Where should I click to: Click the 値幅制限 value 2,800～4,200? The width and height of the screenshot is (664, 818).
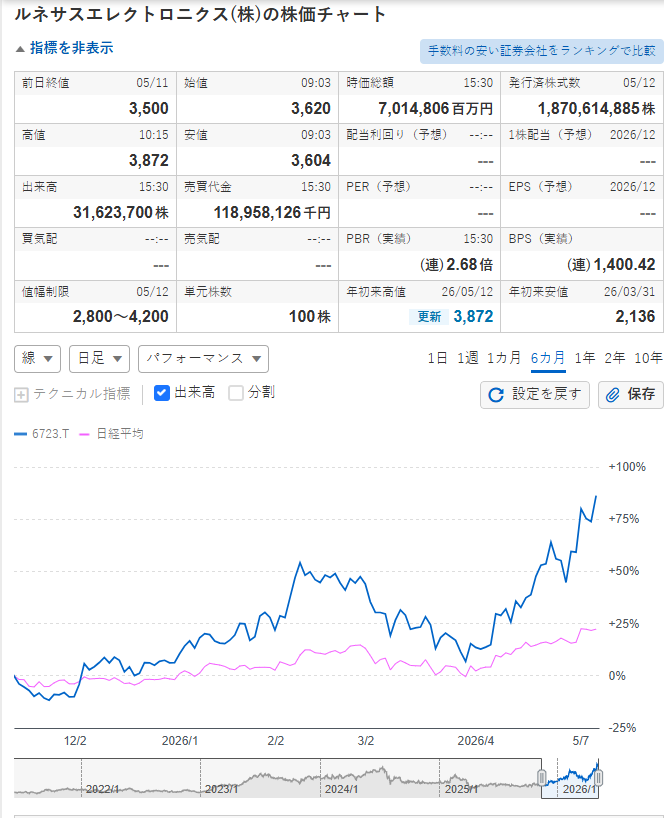click(120, 317)
